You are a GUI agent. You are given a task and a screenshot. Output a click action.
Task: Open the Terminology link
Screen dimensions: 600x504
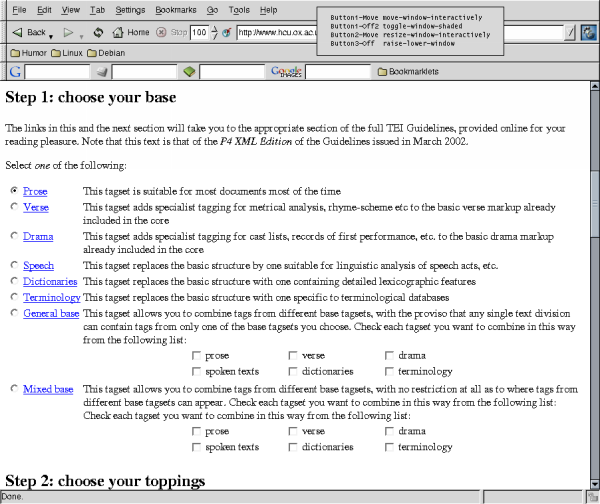[x=52, y=298]
